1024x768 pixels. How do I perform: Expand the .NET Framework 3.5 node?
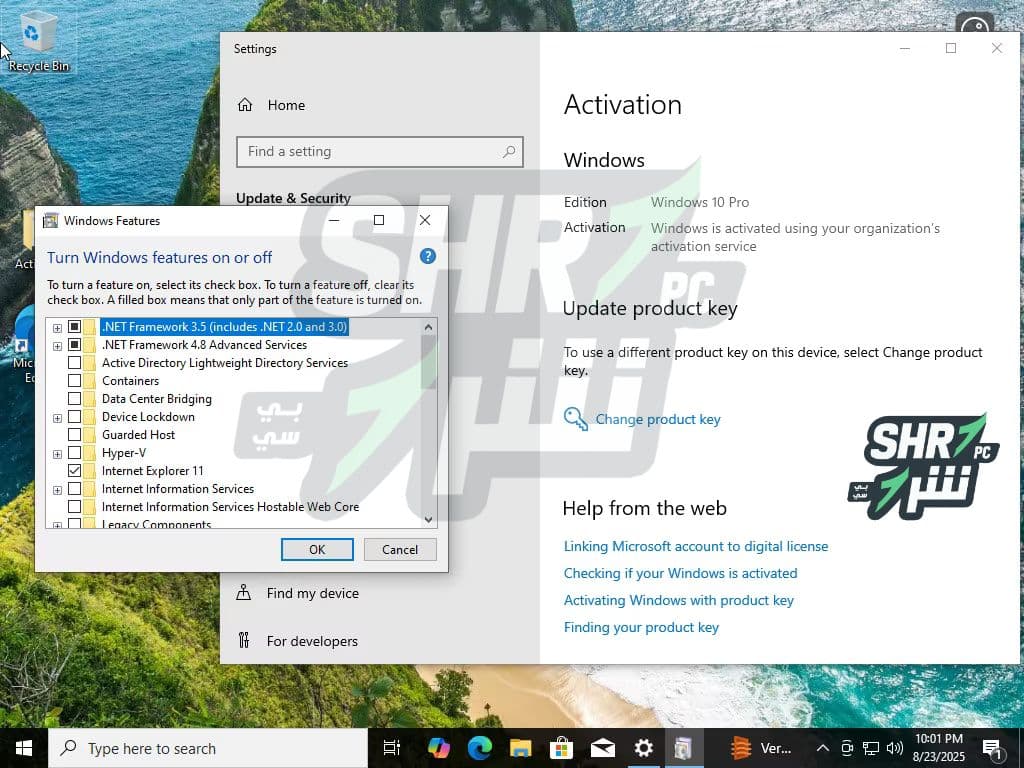click(x=57, y=328)
